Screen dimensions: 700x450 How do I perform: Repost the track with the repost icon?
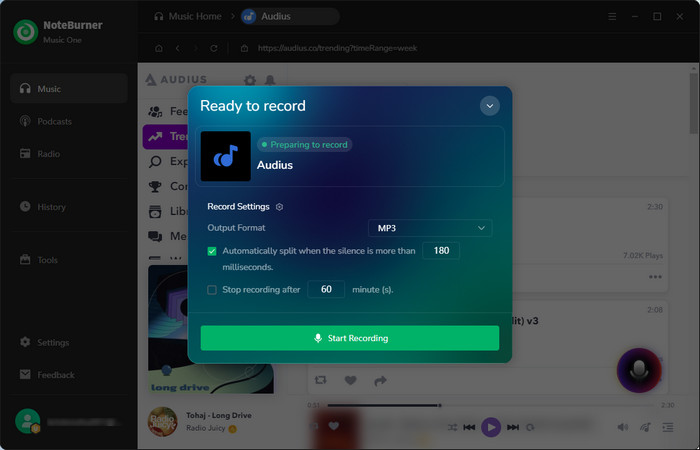[x=321, y=380]
